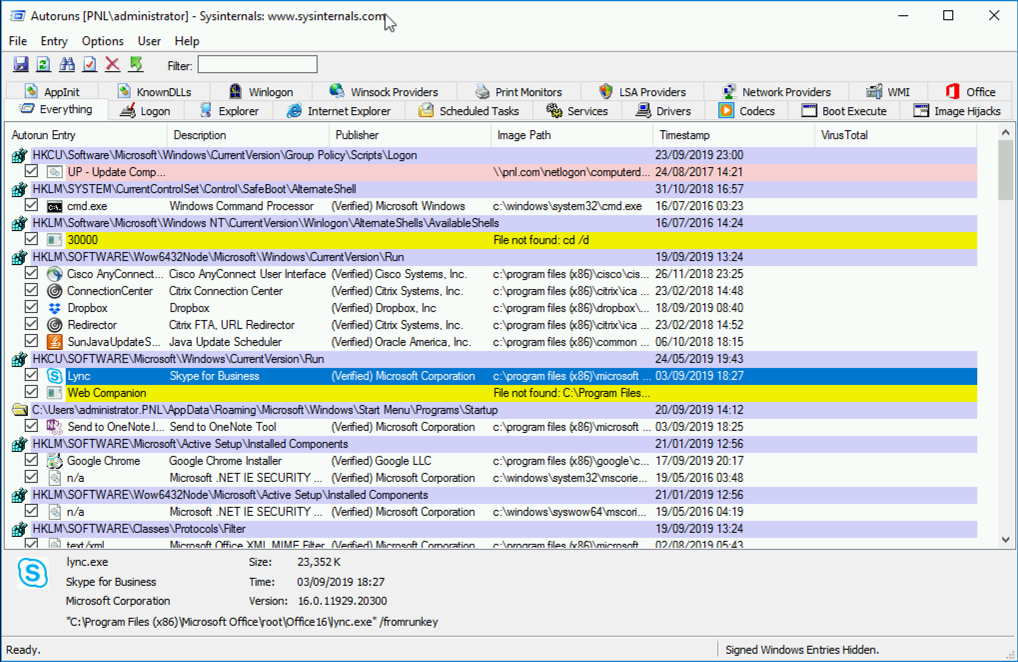Click the cmd.exe entry icon
The width and height of the screenshot is (1018, 662).
tap(55, 206)
